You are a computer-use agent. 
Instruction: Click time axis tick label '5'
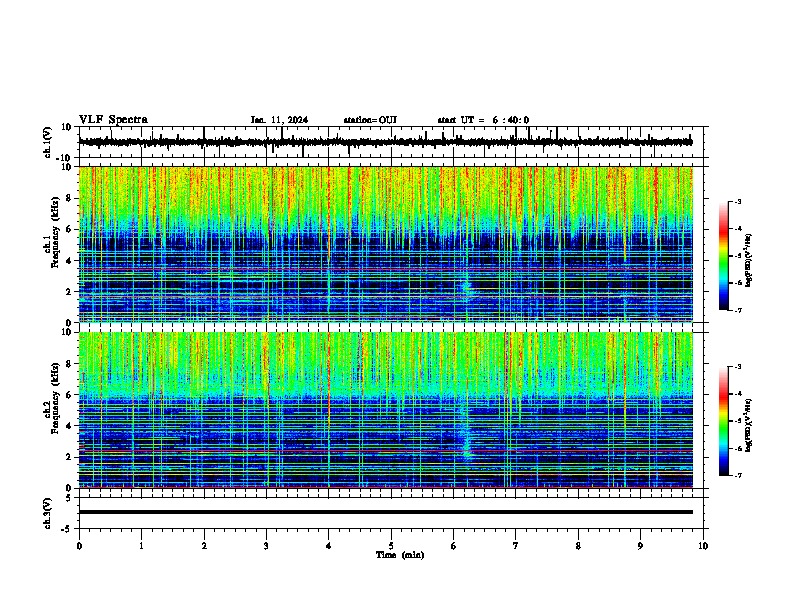coord(391,546)
